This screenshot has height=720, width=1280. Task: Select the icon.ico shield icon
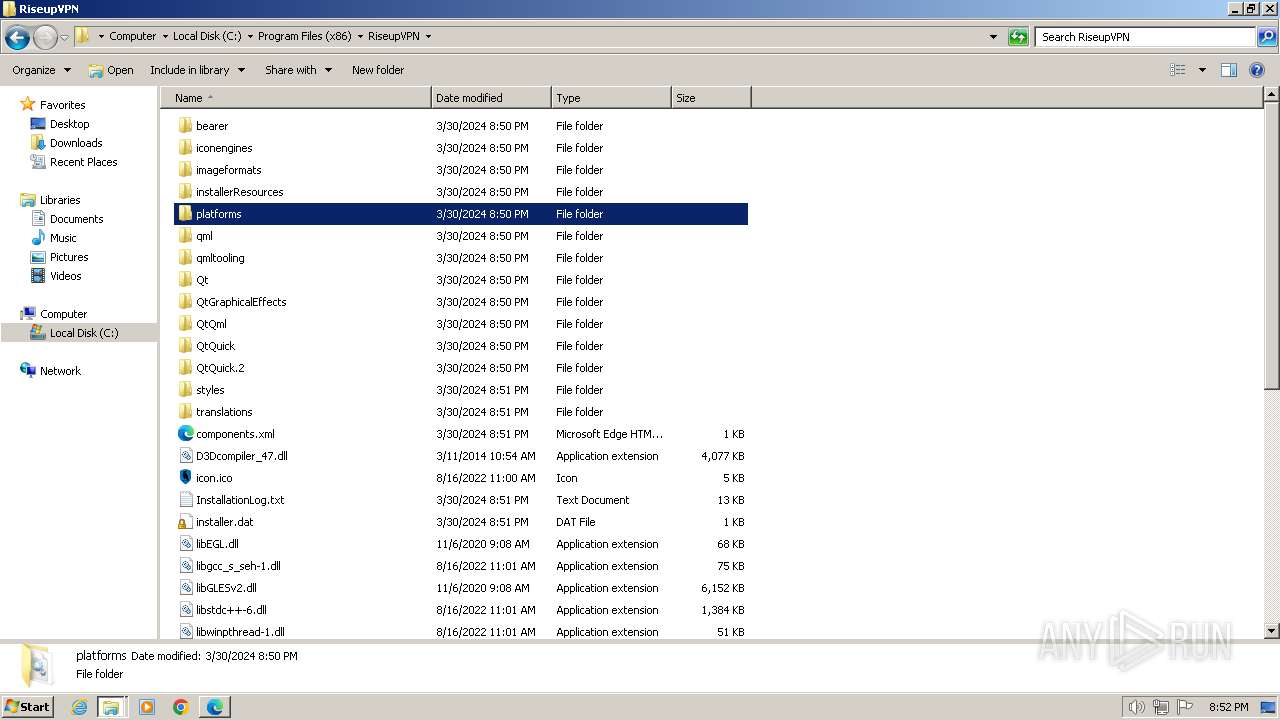185,478
